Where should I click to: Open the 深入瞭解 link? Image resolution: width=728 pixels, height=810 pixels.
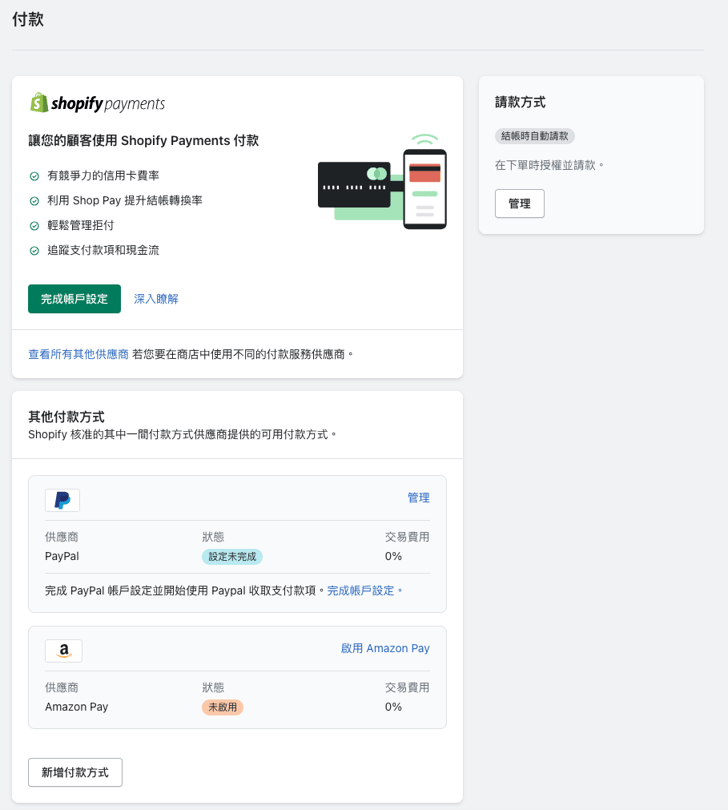(x=156, y=299)
